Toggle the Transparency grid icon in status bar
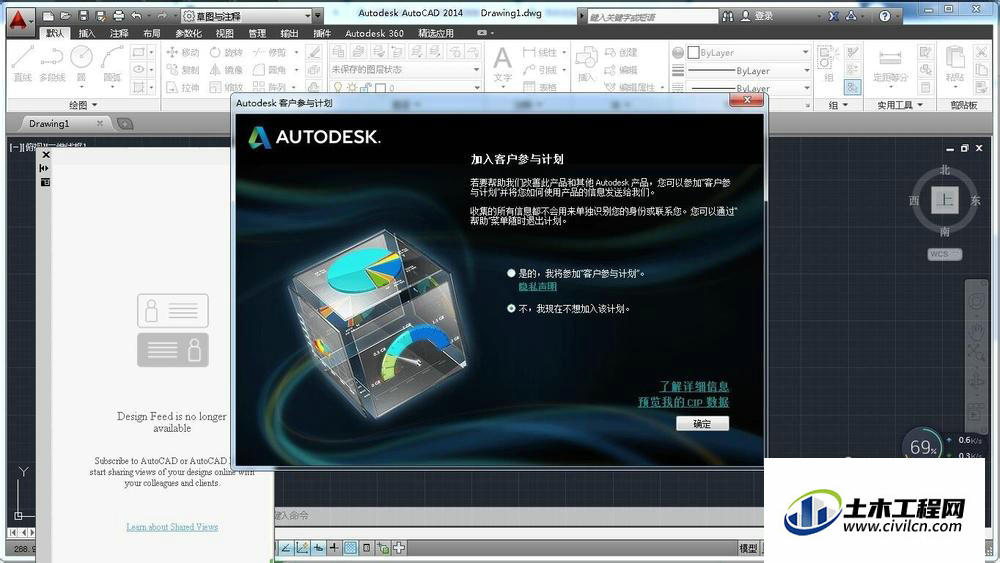 [x=350, y=548]
